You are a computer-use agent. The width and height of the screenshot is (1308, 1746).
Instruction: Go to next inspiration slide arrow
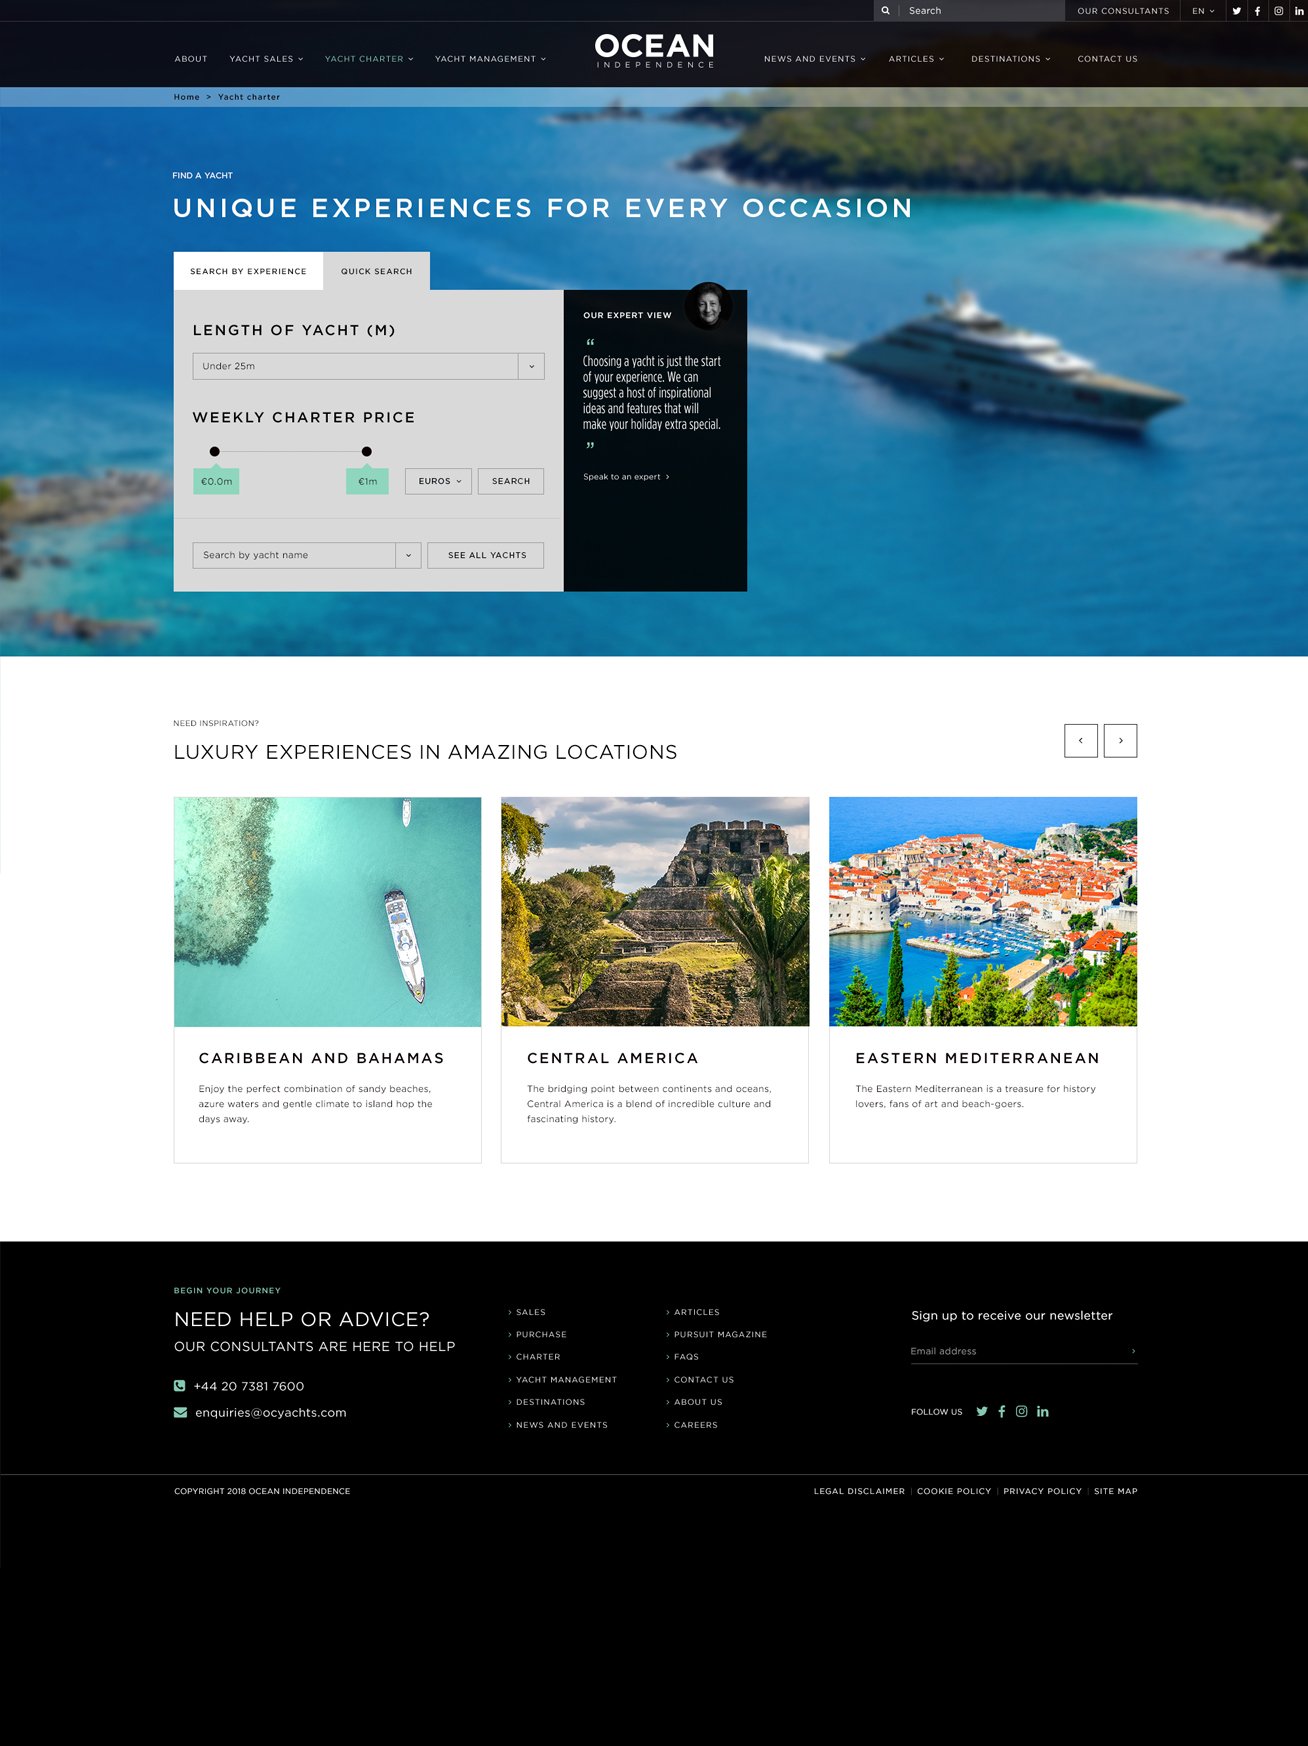click(1120, 740)
